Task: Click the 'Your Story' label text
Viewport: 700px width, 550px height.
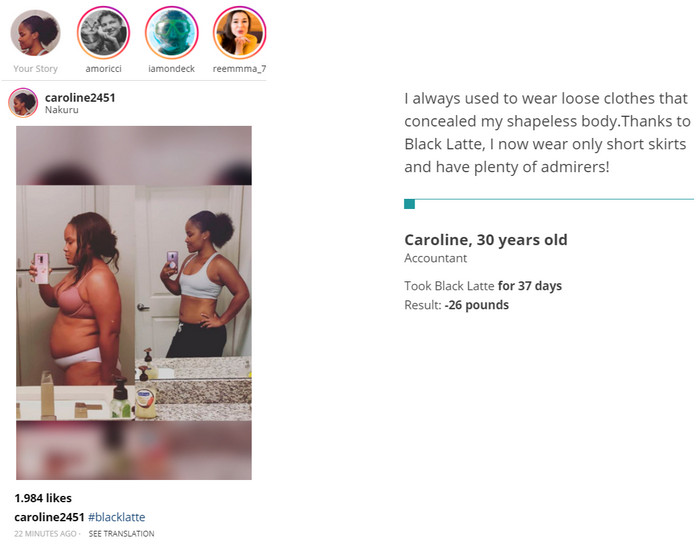Action: point(35,69)
